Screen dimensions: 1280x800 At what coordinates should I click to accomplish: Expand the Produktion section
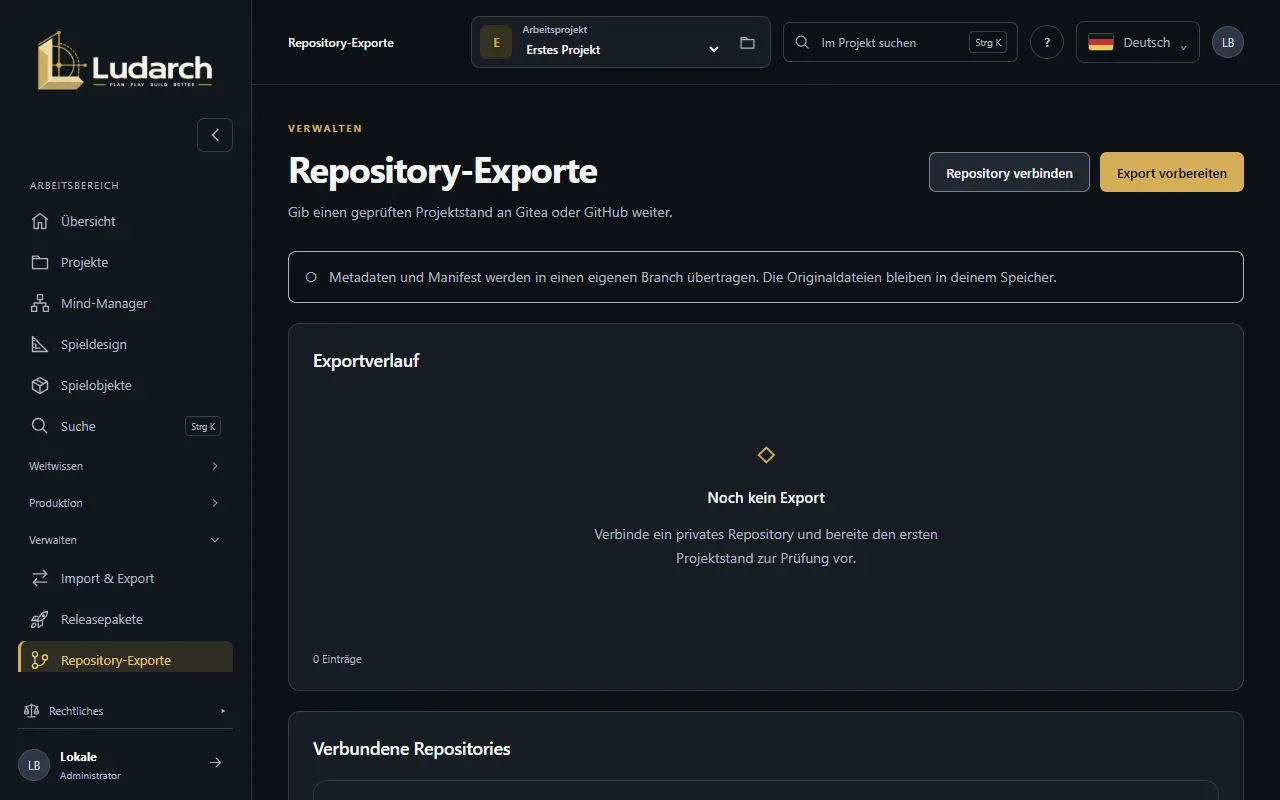click(125, 503)
